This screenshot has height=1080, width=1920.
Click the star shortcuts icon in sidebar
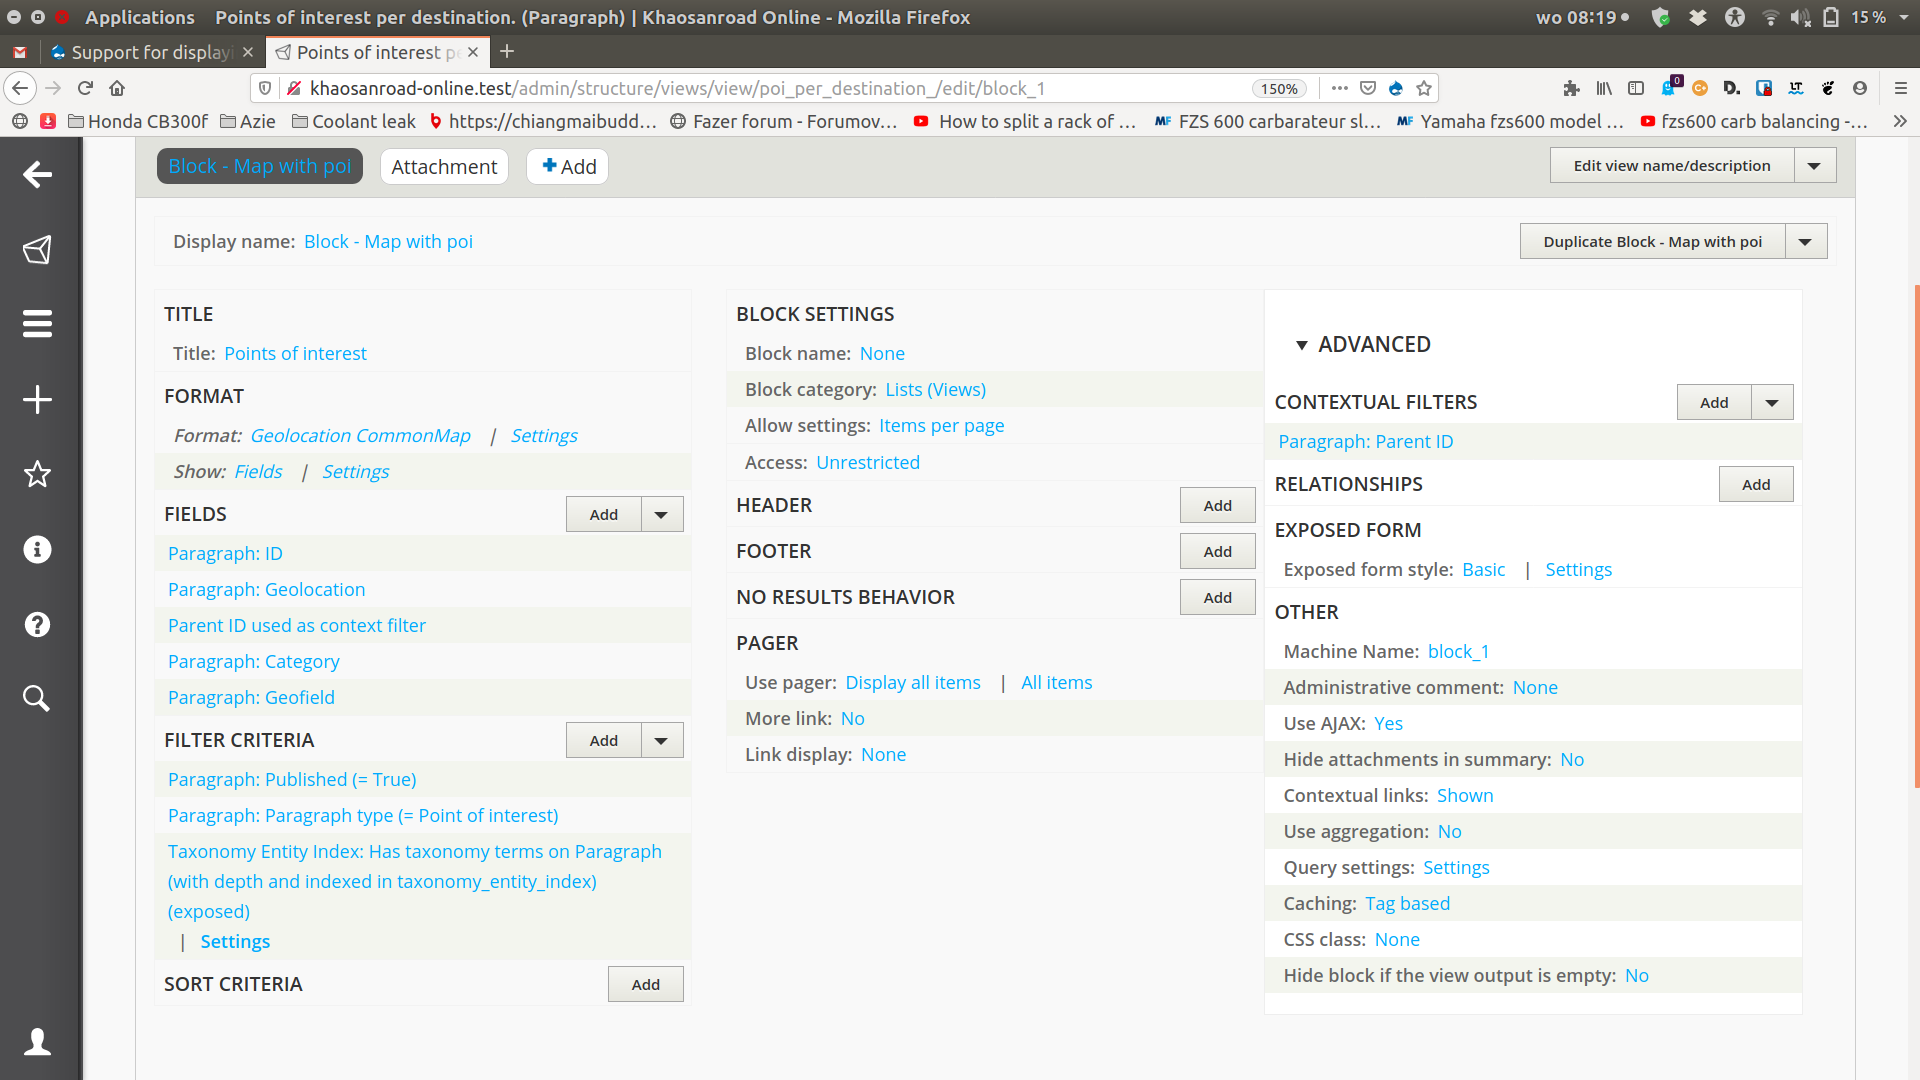click(37, 474)
